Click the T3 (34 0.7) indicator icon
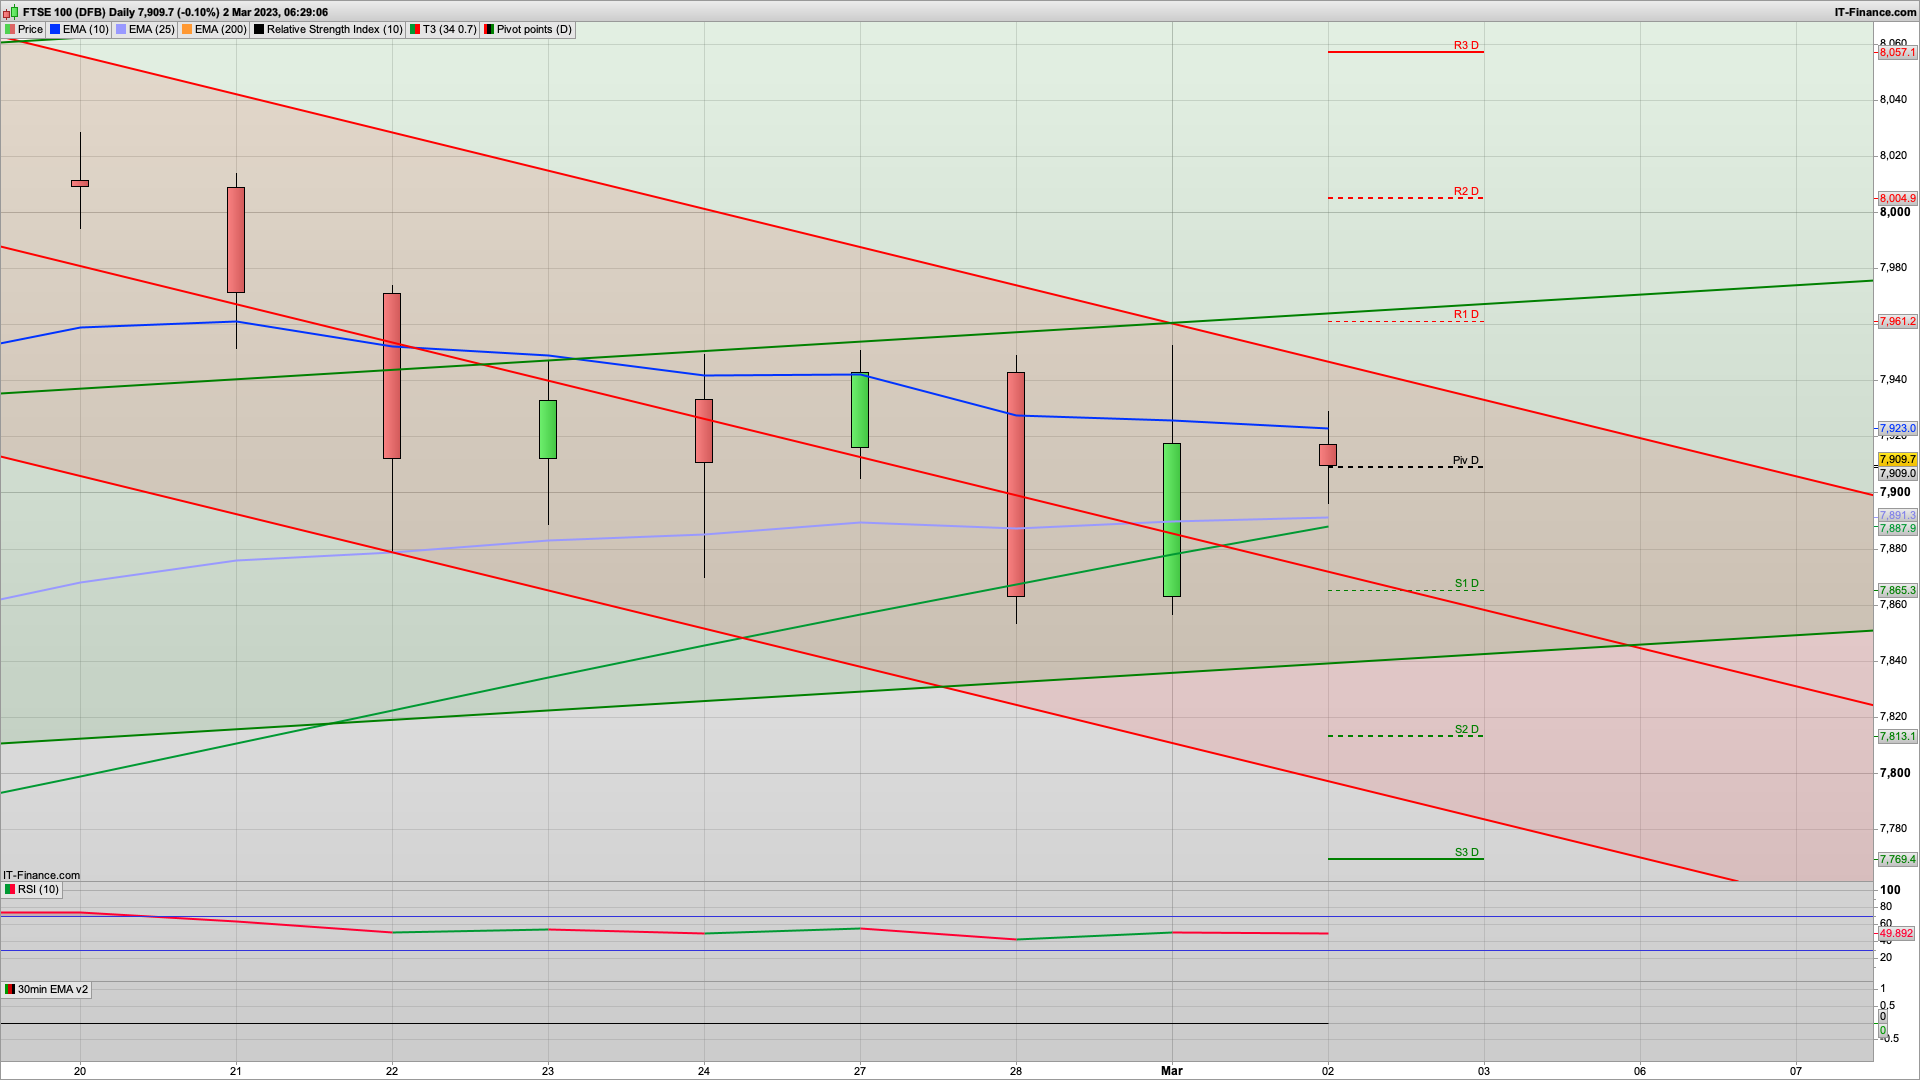 (415, 30)
